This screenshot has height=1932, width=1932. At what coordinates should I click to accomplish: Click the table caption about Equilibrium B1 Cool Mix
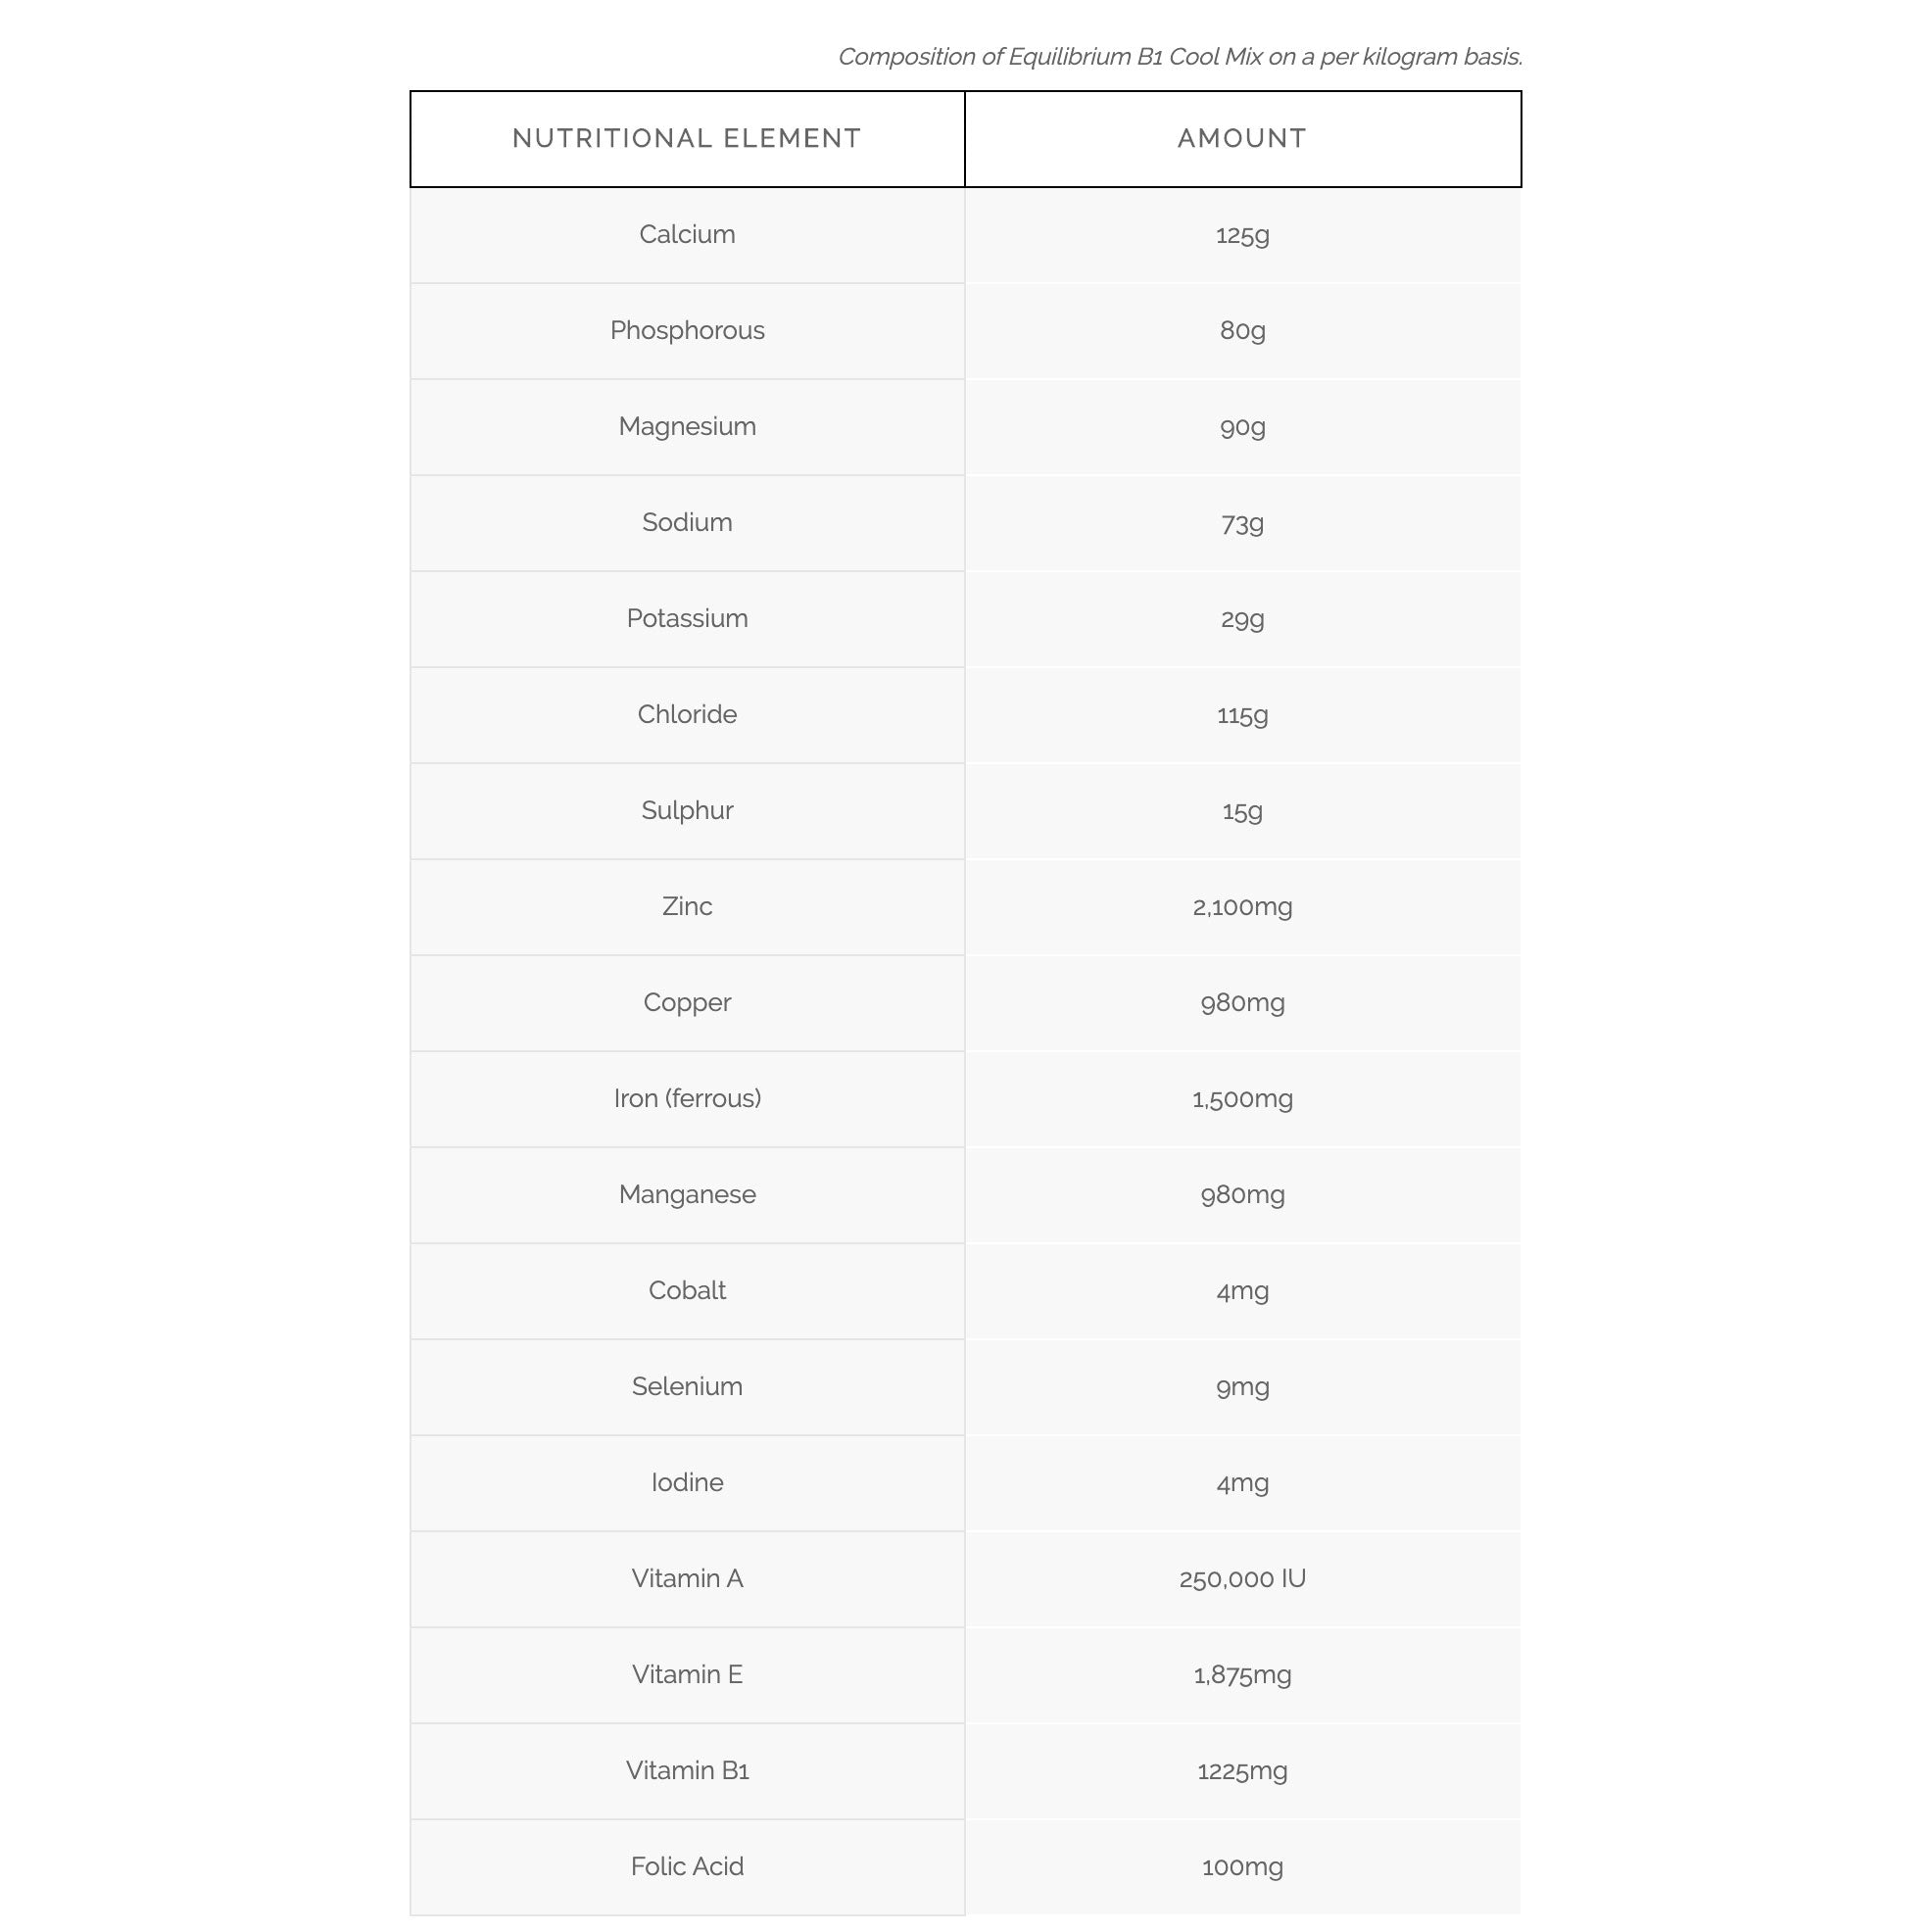(1180, 57)
